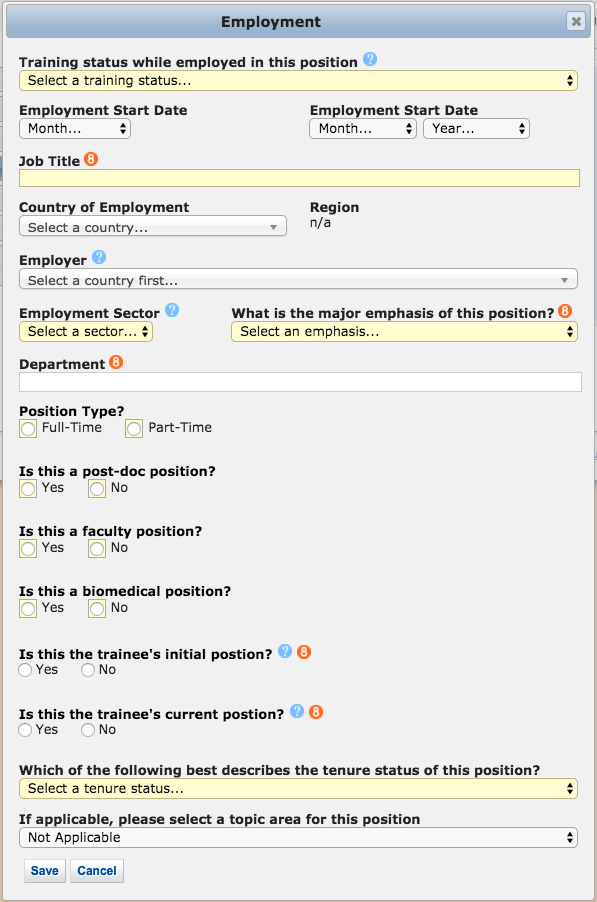The image size is (597, 902).
Task: Click orange info badge next to Job Title
Action: coord(91,159)
